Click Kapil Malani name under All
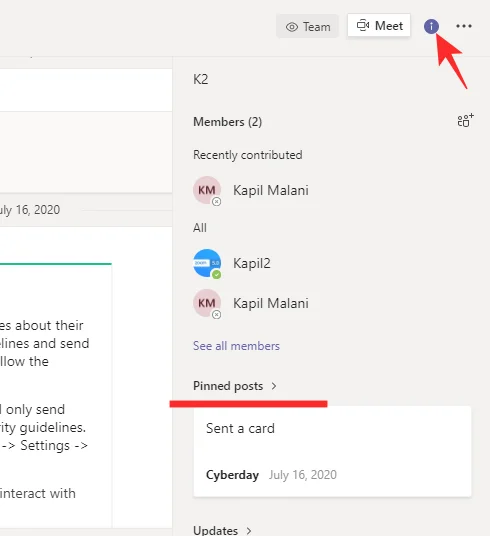 pos(271,303)
